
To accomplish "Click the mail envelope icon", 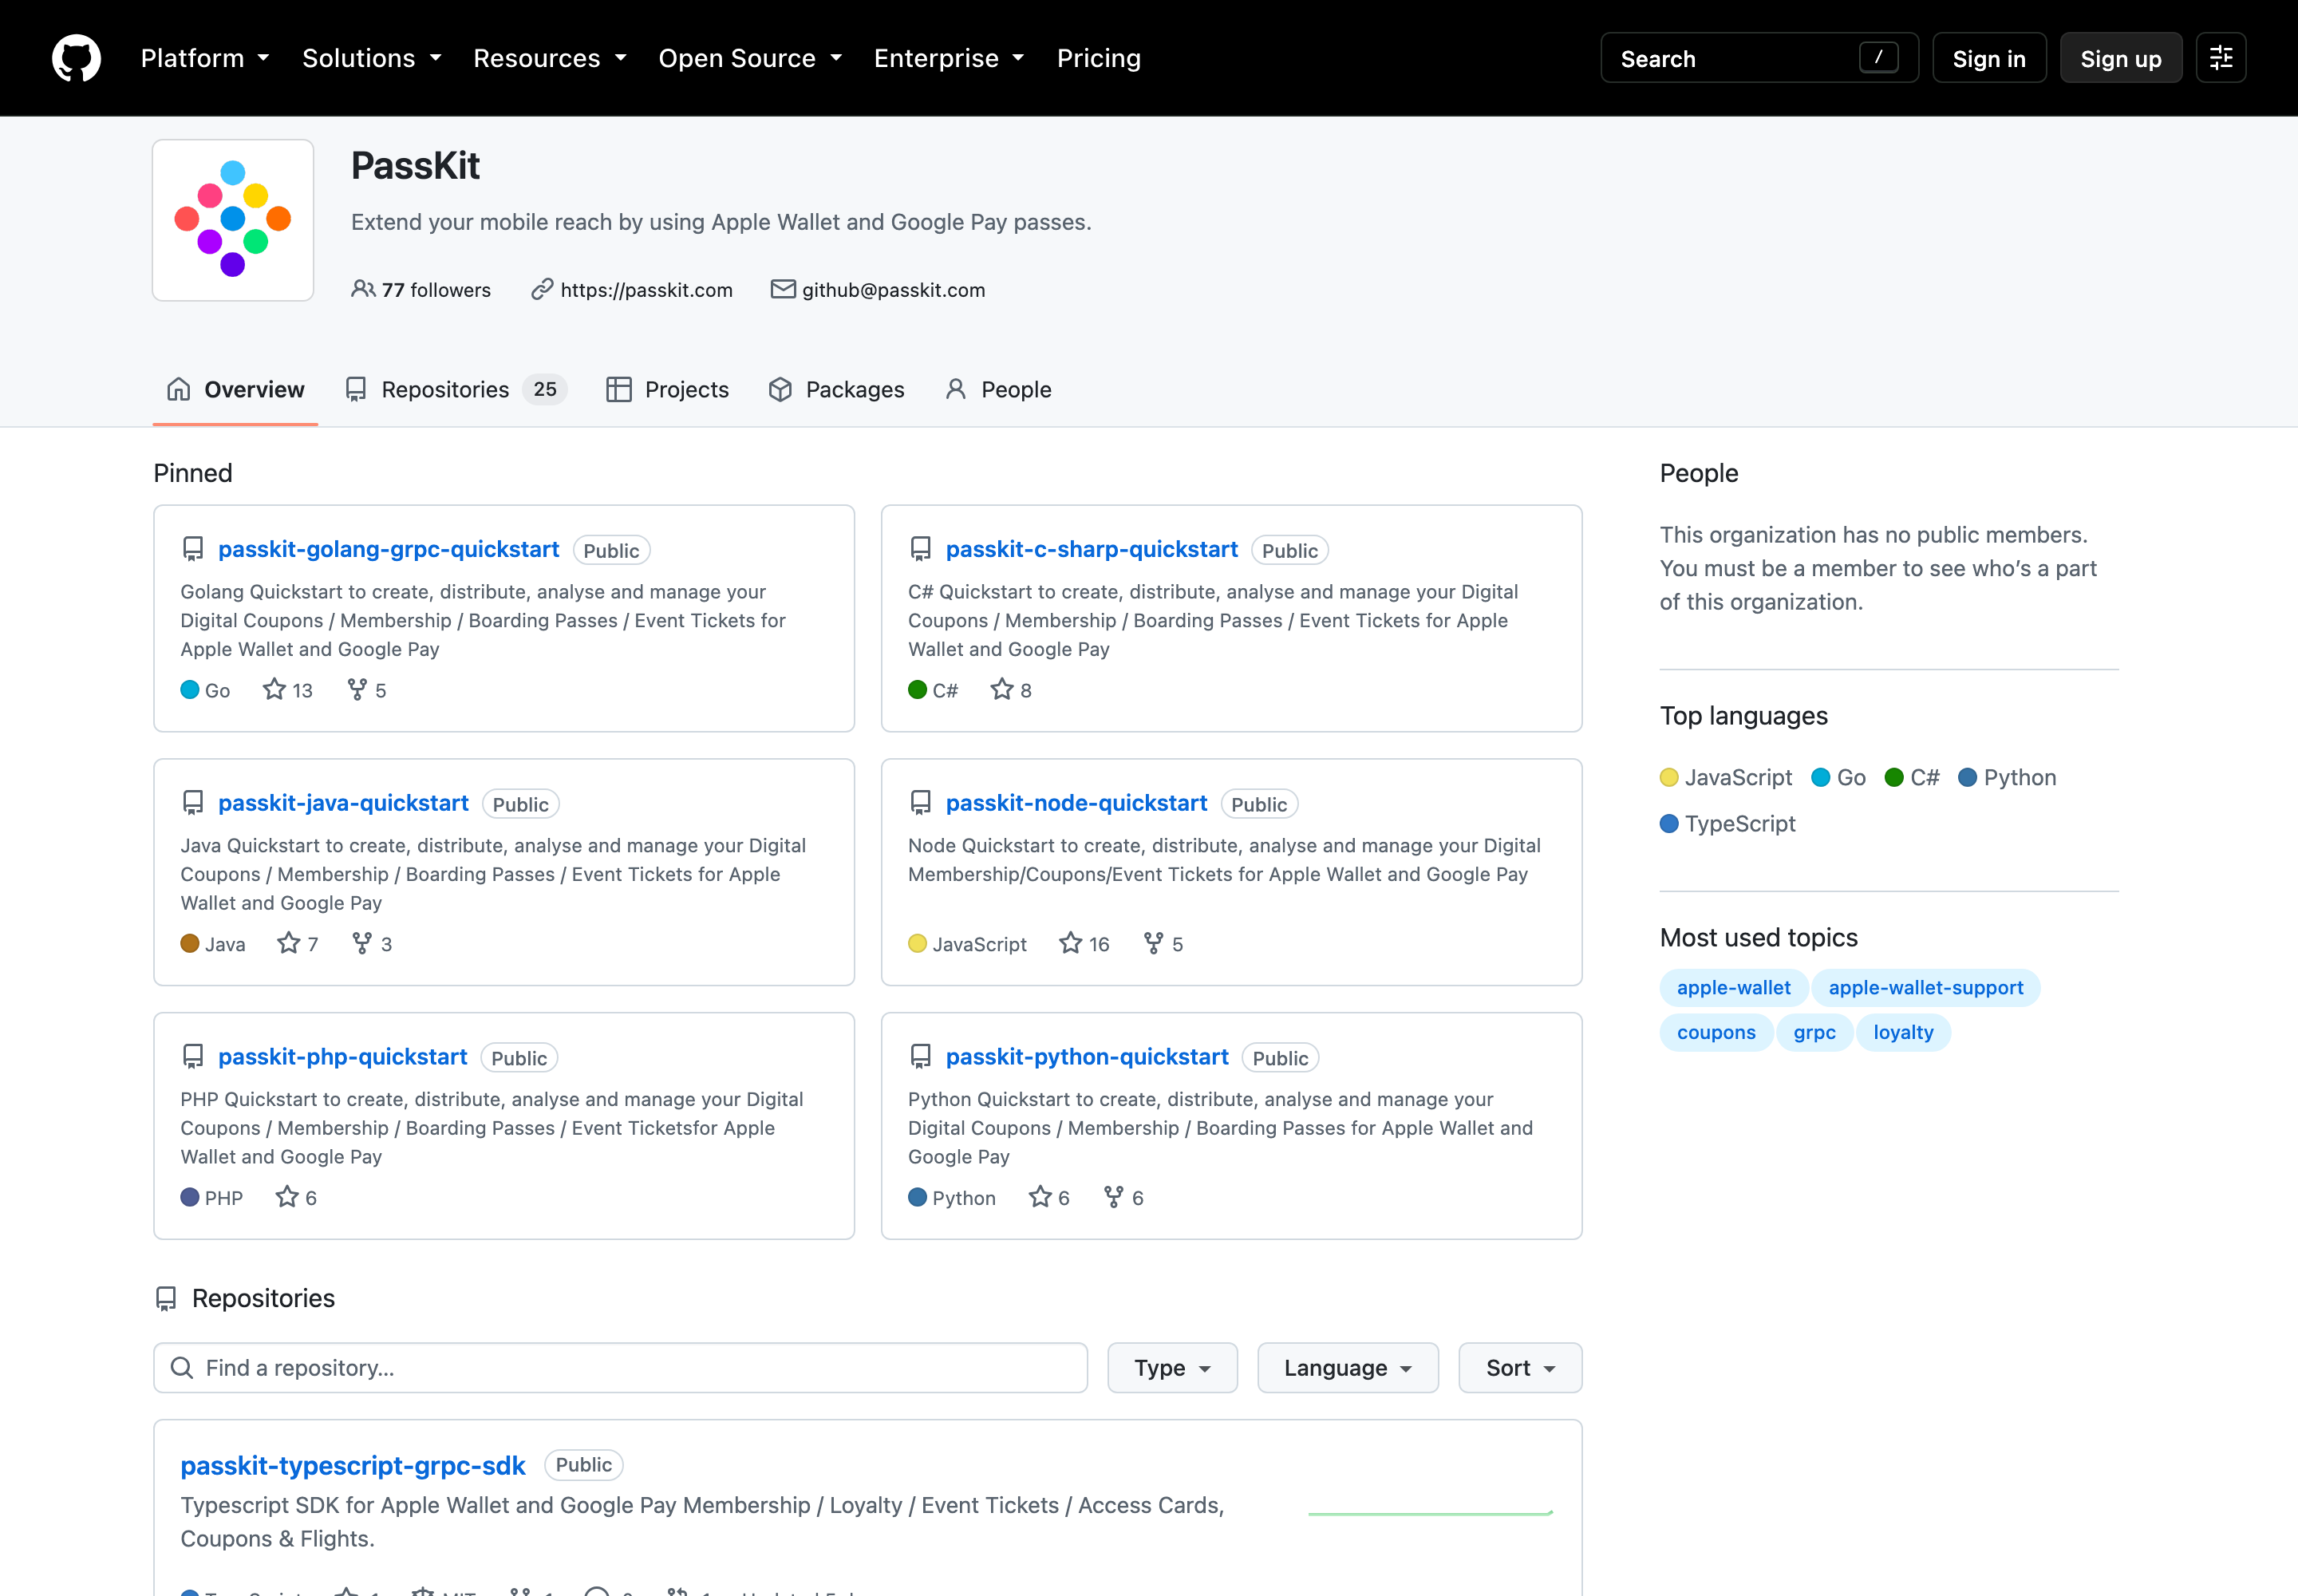I will [x=783, y=289].
